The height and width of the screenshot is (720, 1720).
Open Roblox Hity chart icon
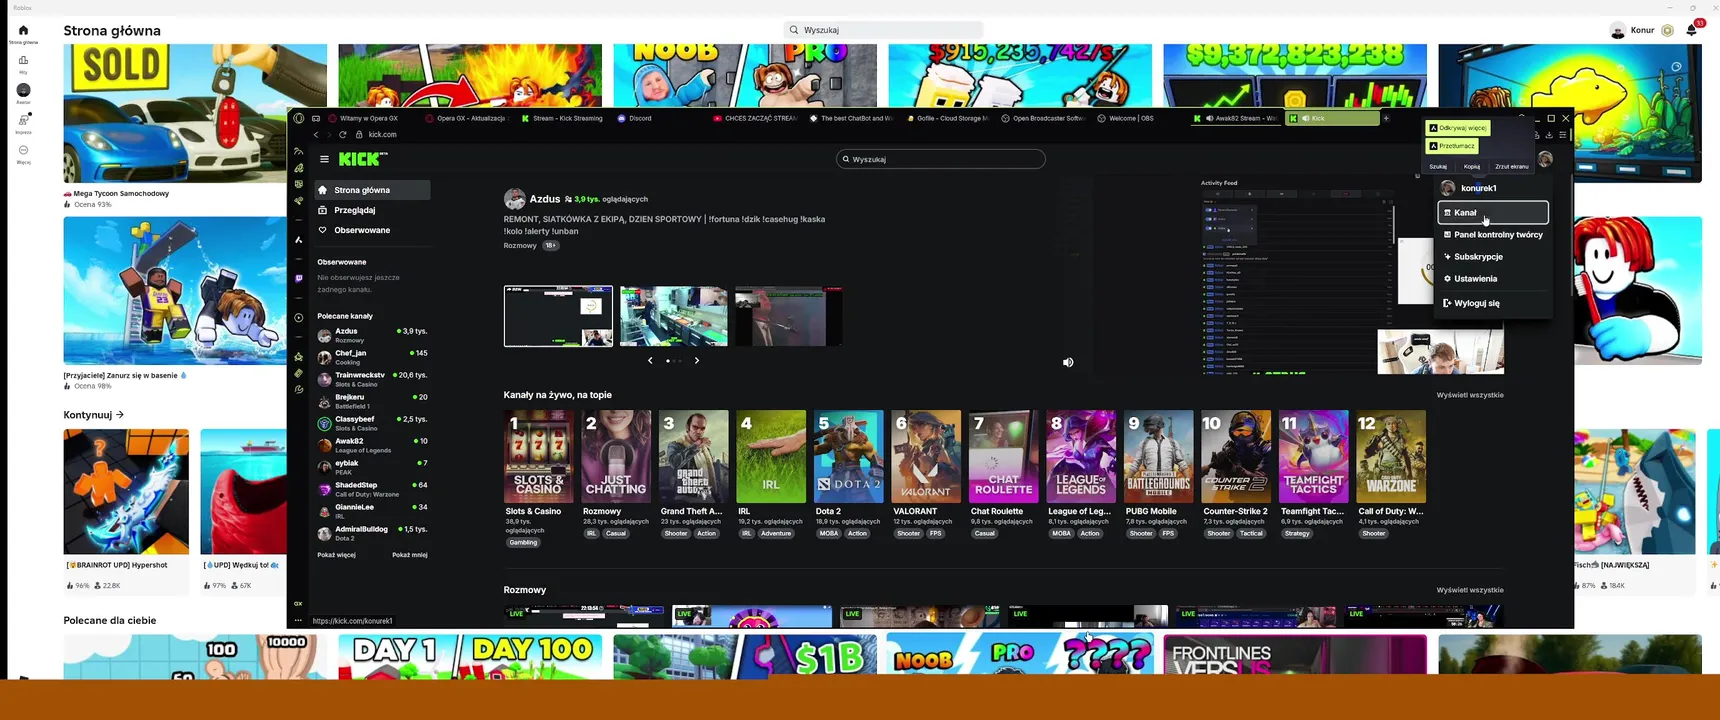point(23,61)
